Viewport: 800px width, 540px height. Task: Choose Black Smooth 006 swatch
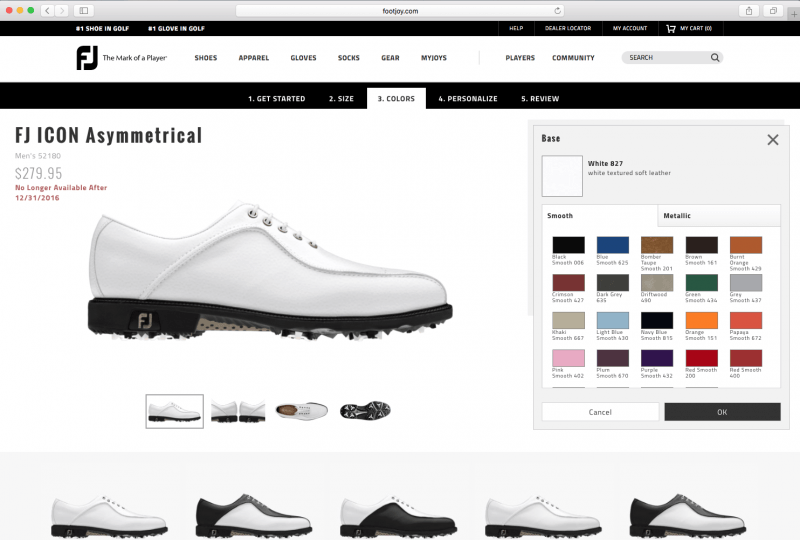[568, 245]
